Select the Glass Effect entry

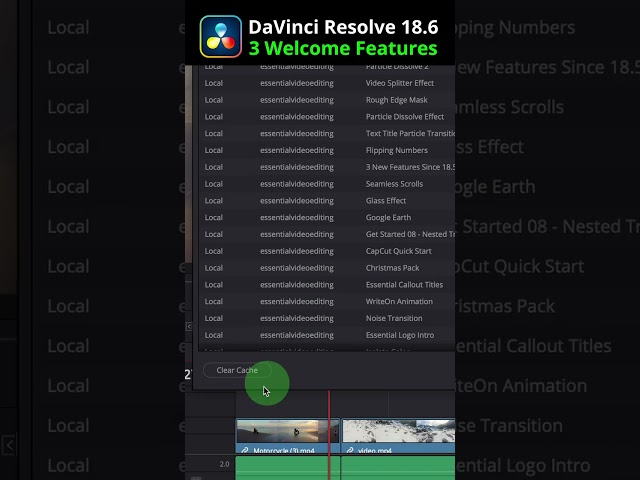327,200
